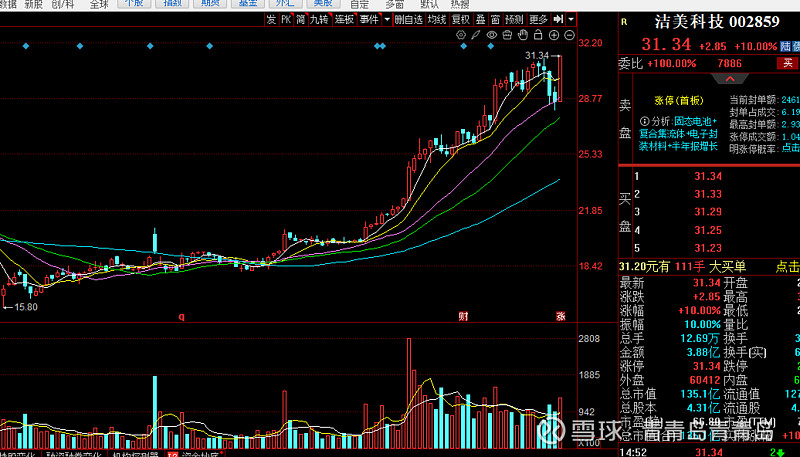Click the yellow R marker beside stock name
800x457 pixels.
(x=624, y=22)
